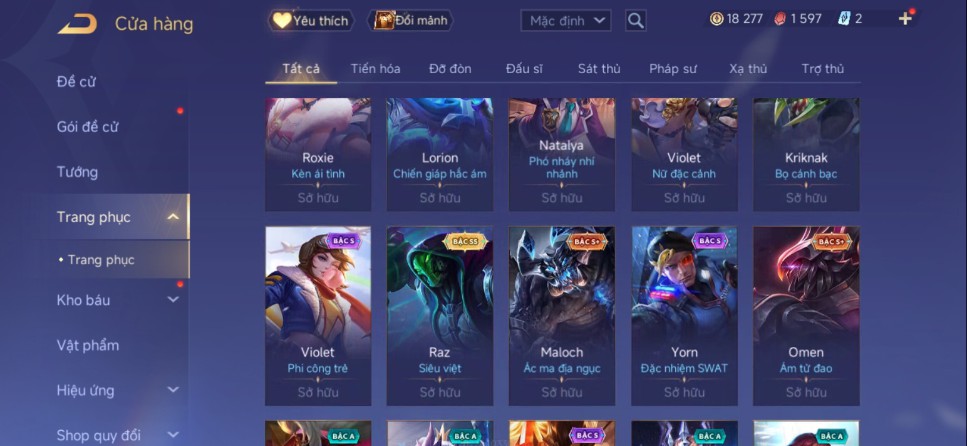The height and width of the screenshot is (446, 967).
Task: Click the heart icon on Yêu thích
Action: [282, 20]
